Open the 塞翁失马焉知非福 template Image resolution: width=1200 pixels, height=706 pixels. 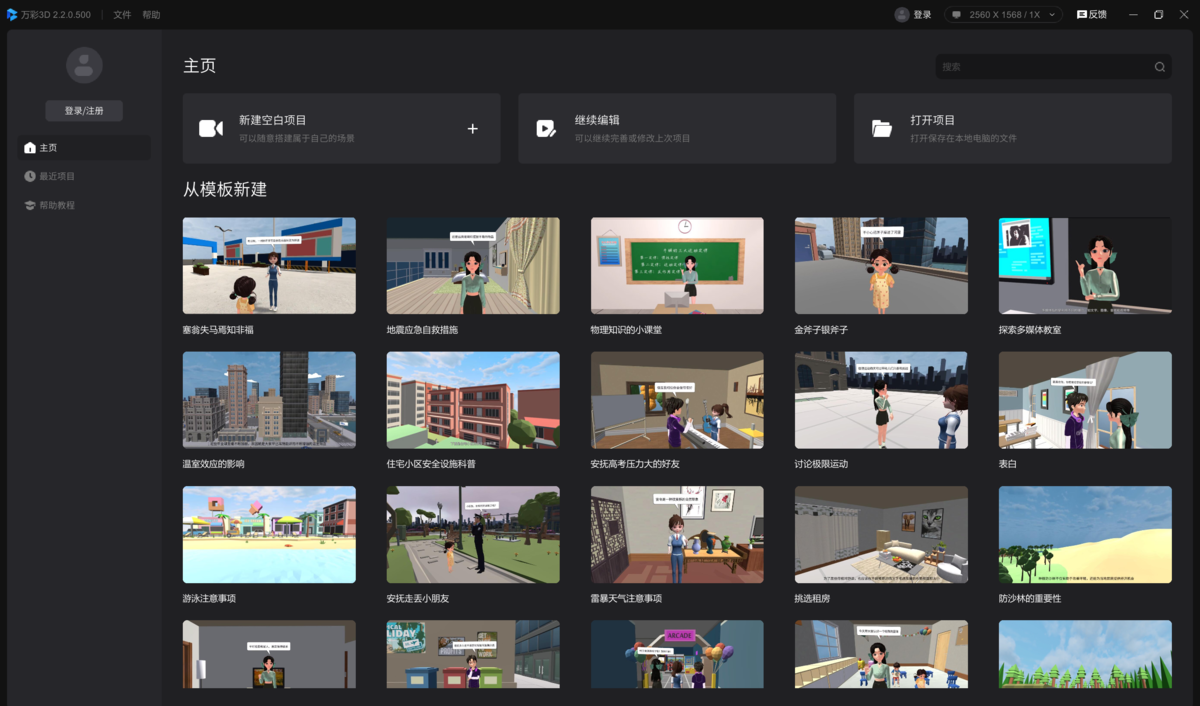[x=268, y=265]
